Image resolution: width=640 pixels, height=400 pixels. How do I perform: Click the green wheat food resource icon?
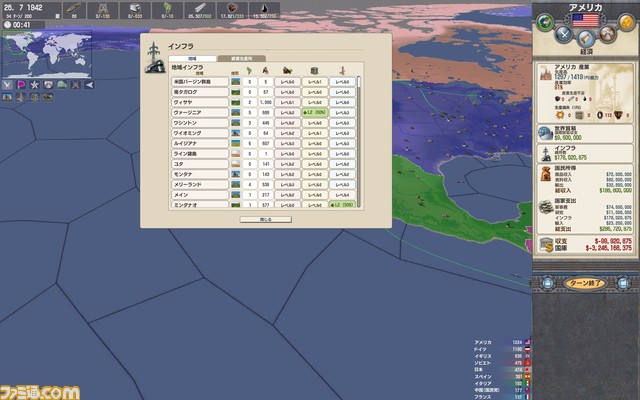point(168,8)
